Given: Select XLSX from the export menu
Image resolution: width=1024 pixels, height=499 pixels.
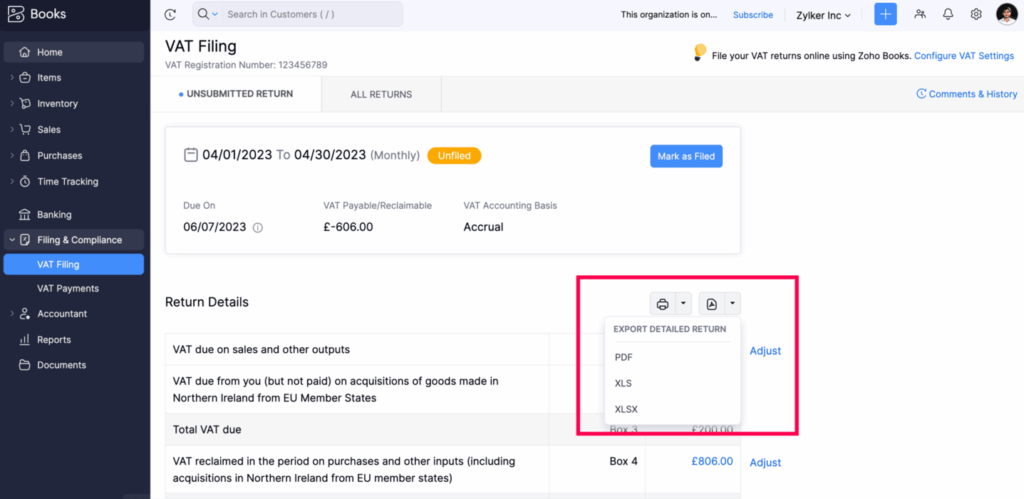Looking at the screenshot, I should 626,408.
